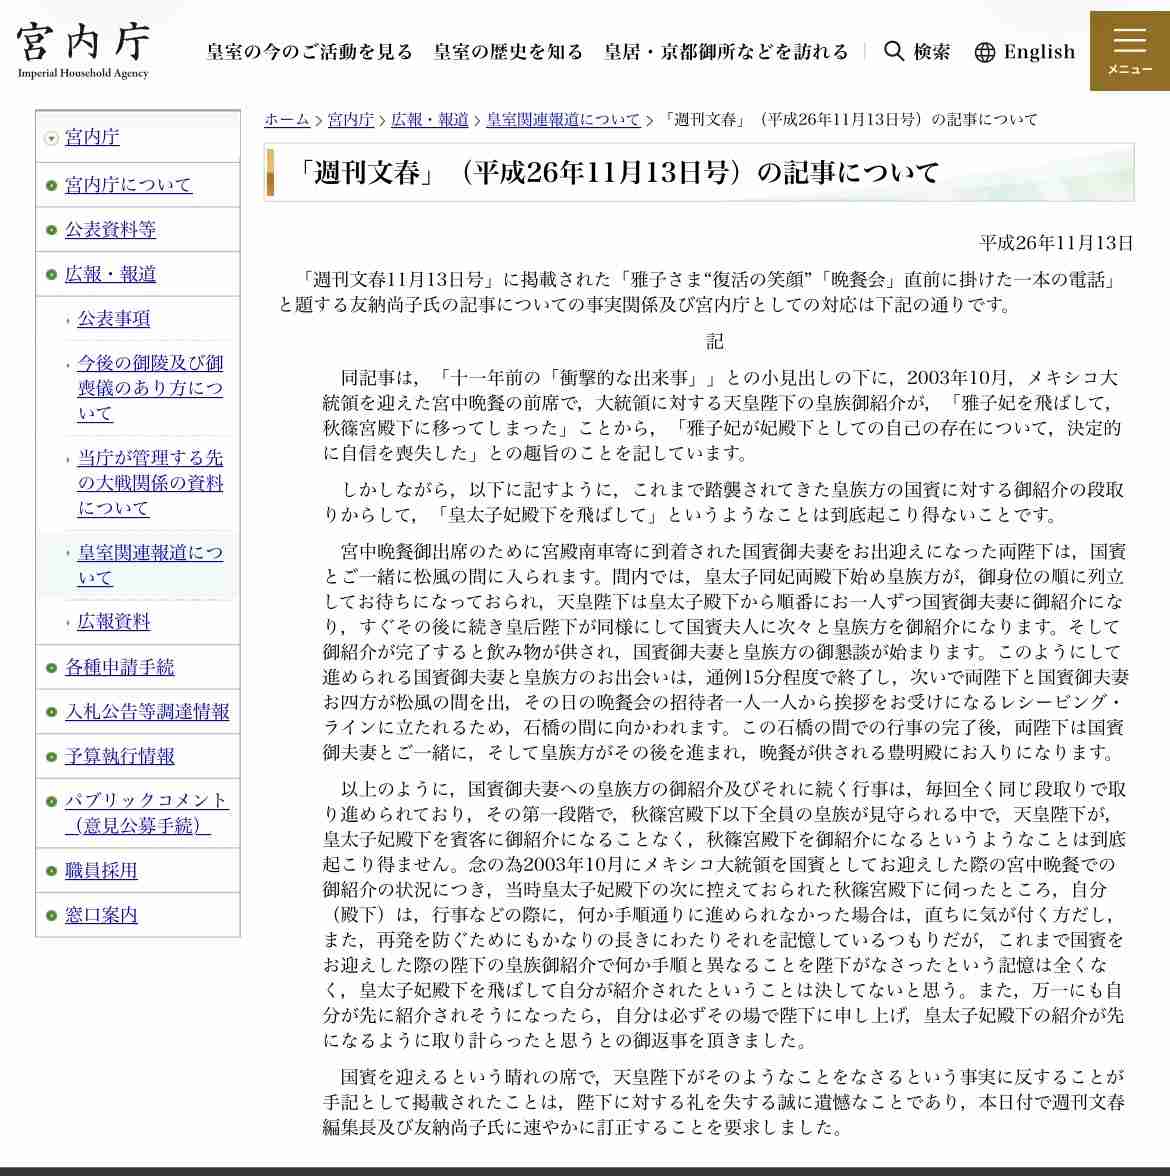The width and height of the screenshot is (1170, 1176).
Task: Click paragraph starting 同記事は
Action: 722,416
